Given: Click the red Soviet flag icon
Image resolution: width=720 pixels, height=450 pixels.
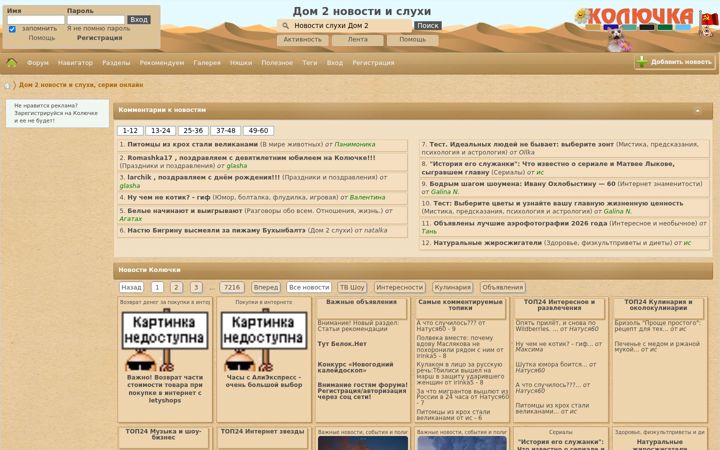Looking at the screenshot, I should pyautogui.click(x=708, y=19).
